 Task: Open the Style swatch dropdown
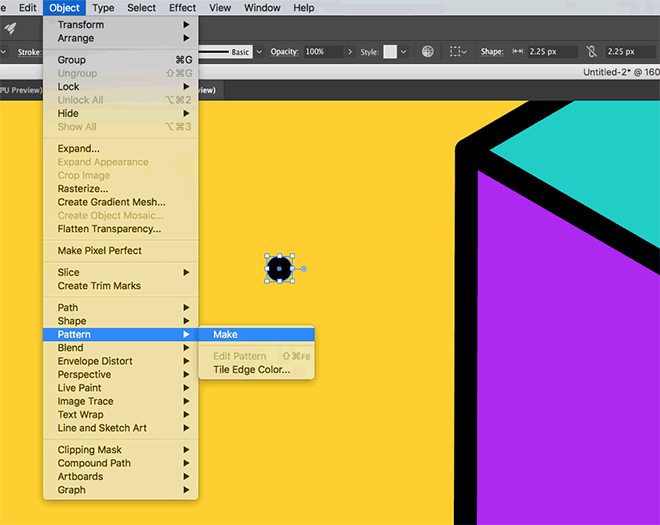[405, 51]
